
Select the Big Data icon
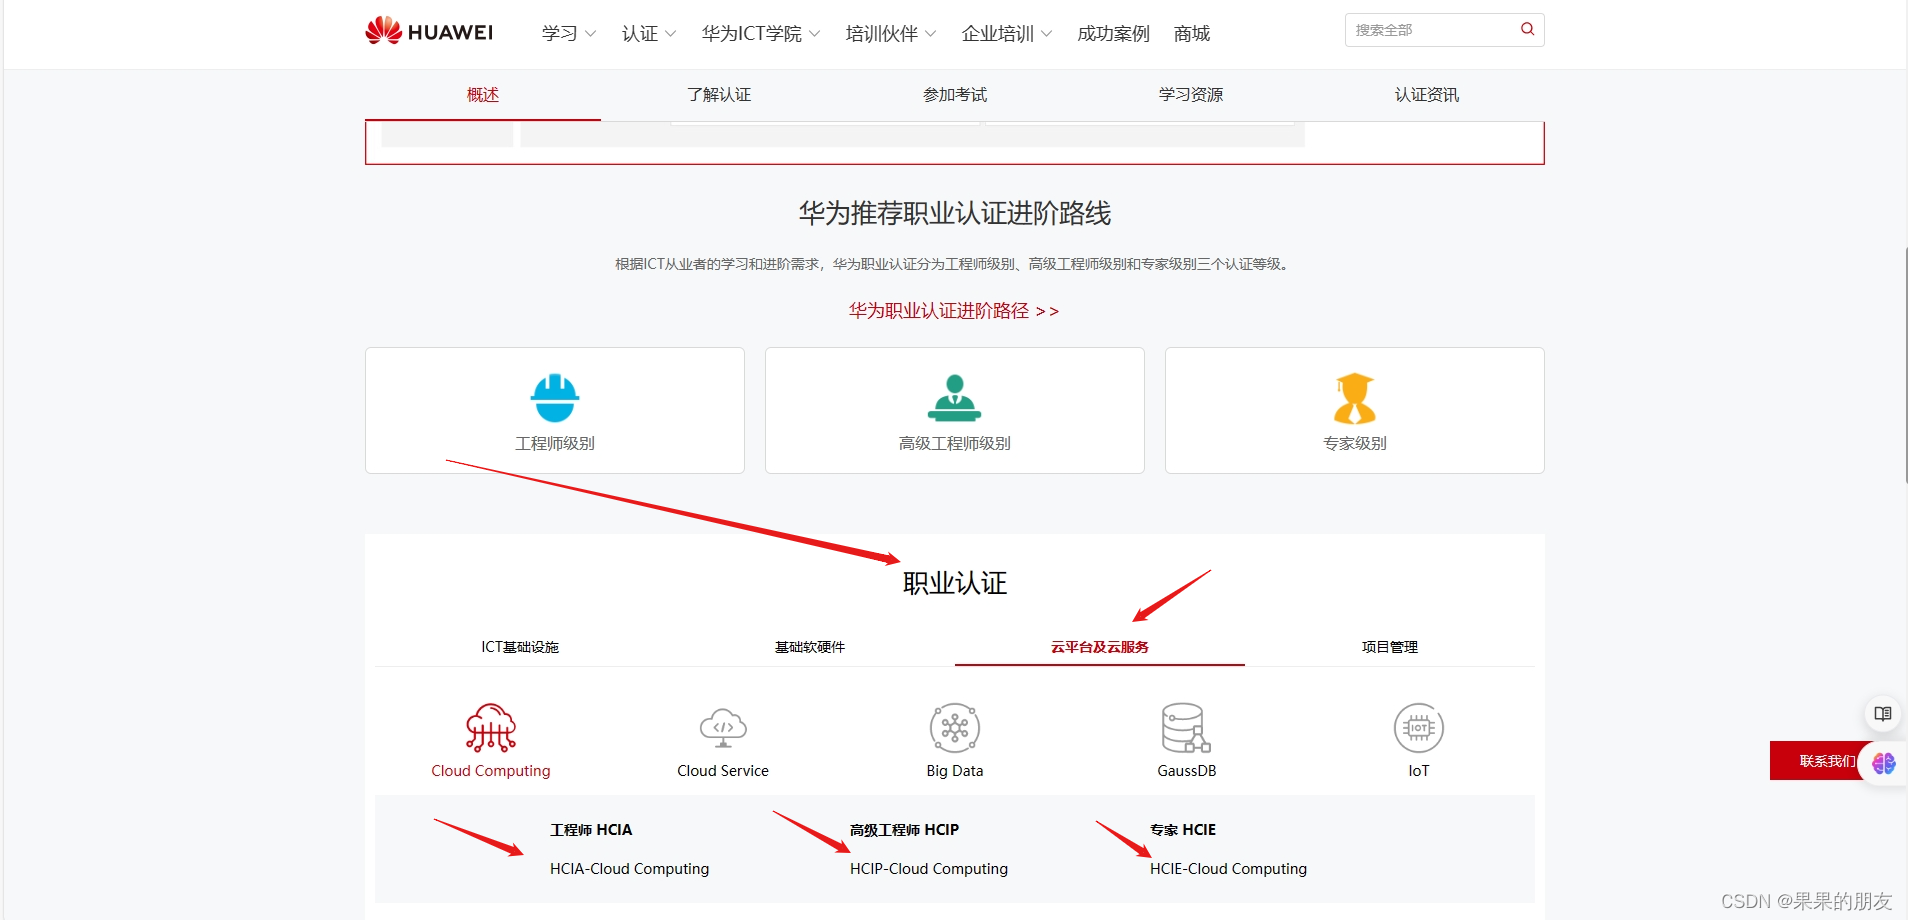955,727
